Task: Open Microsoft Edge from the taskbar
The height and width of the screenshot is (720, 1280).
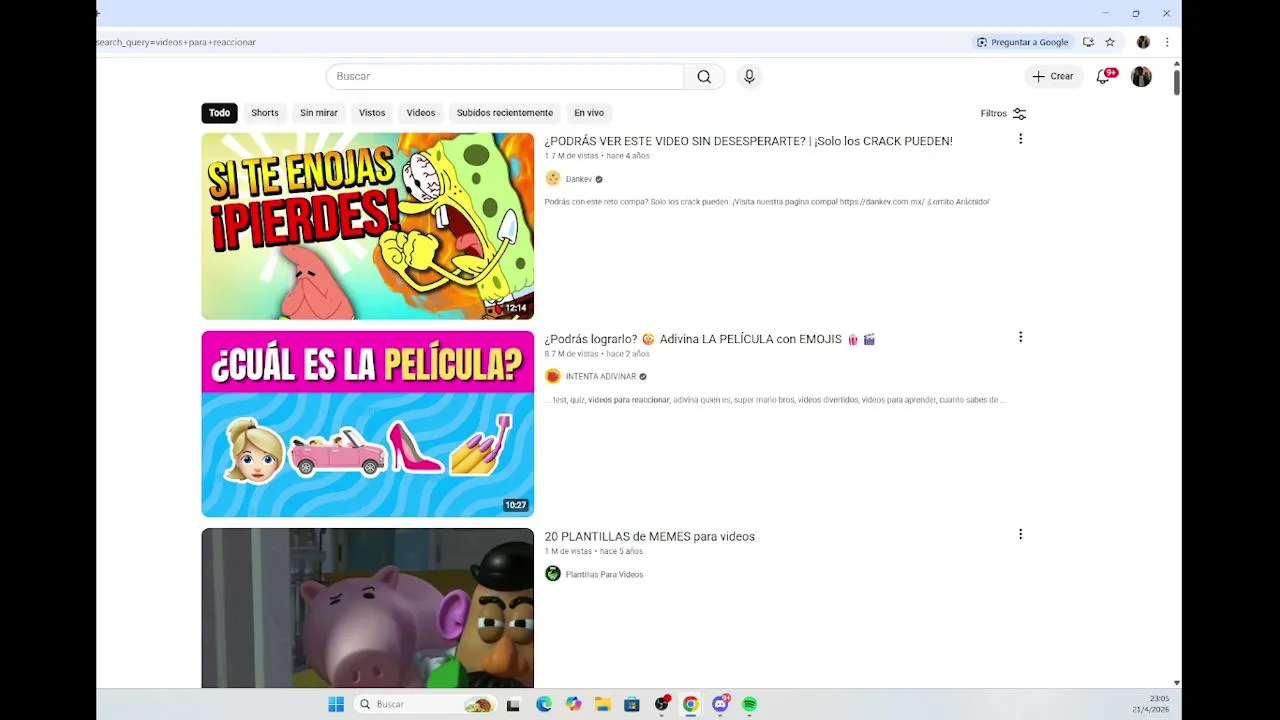Action: [x=544, y=704]
